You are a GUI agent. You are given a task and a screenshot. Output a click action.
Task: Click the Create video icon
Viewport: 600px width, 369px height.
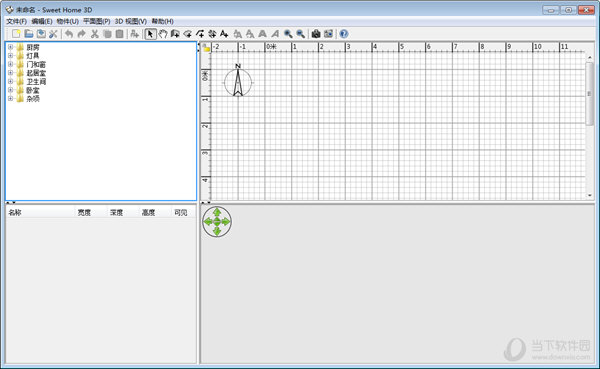(x=328, y=34)
